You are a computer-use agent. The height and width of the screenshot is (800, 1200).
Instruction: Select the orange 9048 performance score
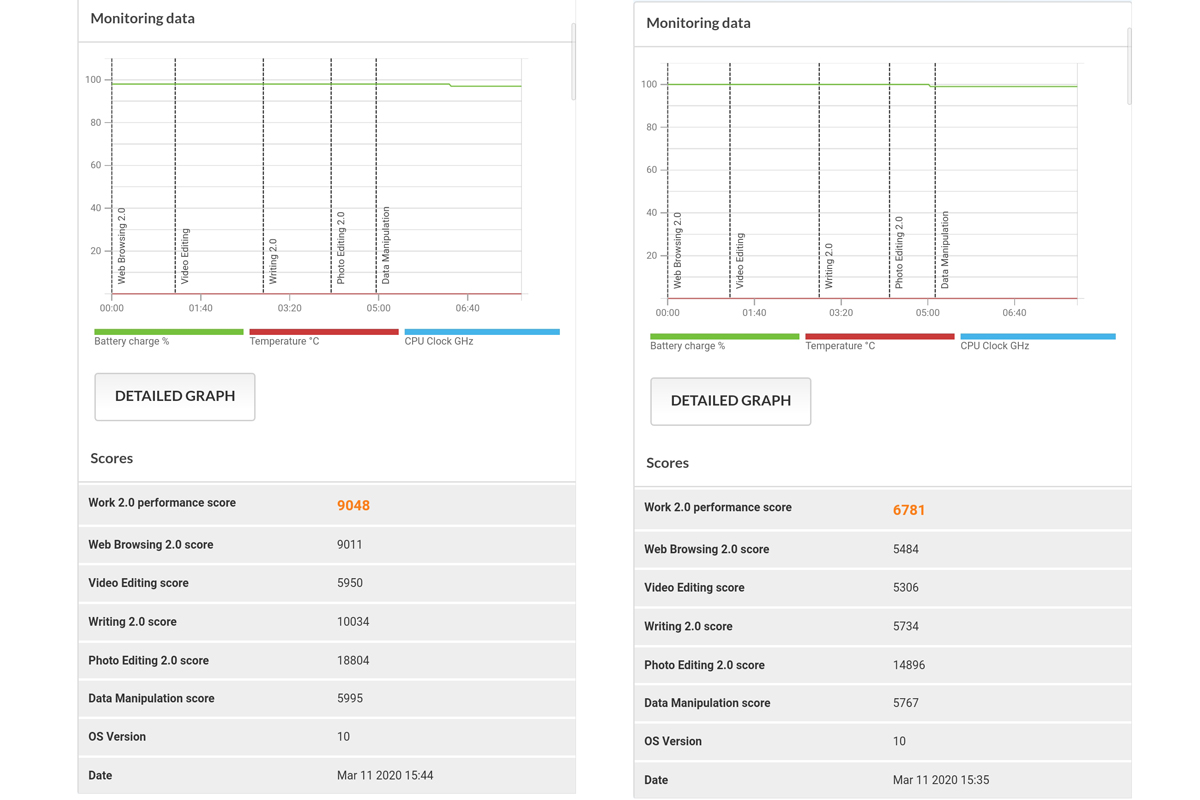point(353,506)
